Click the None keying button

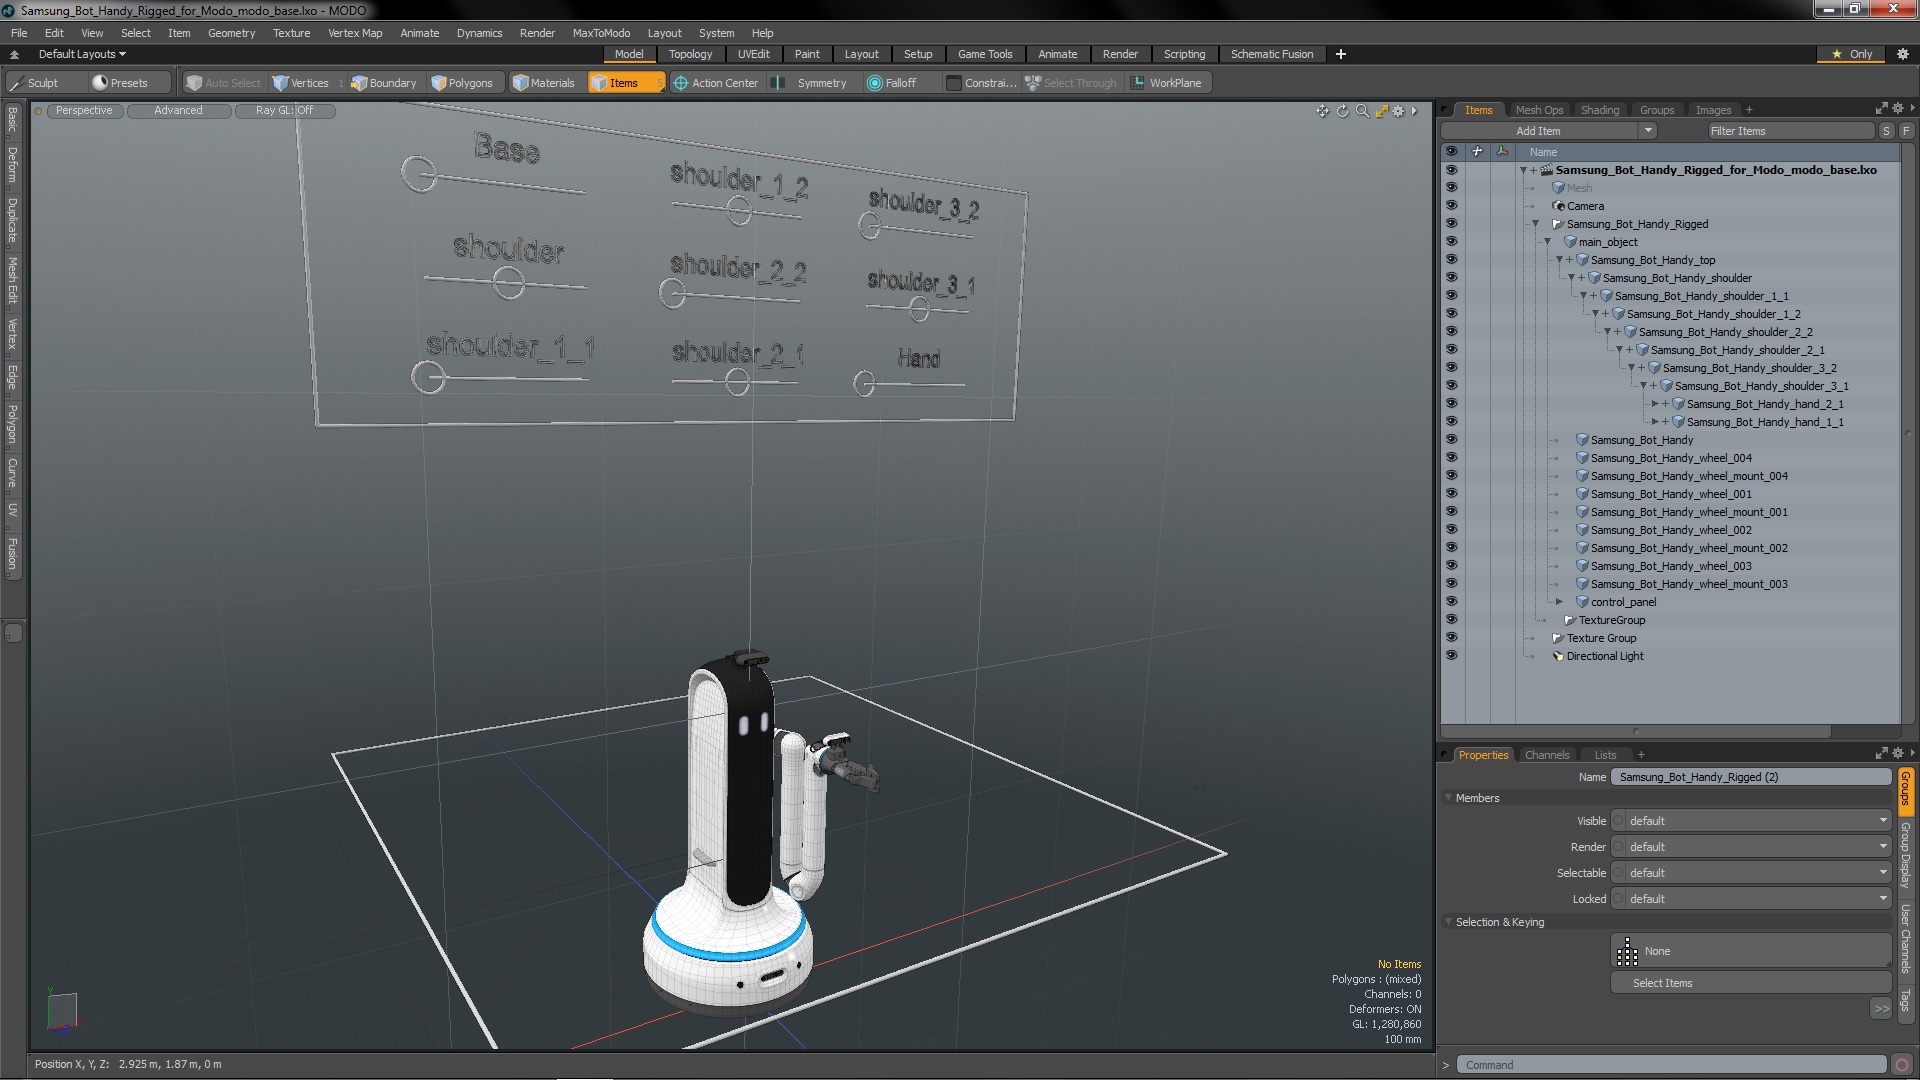click(x=1750, y=951)
